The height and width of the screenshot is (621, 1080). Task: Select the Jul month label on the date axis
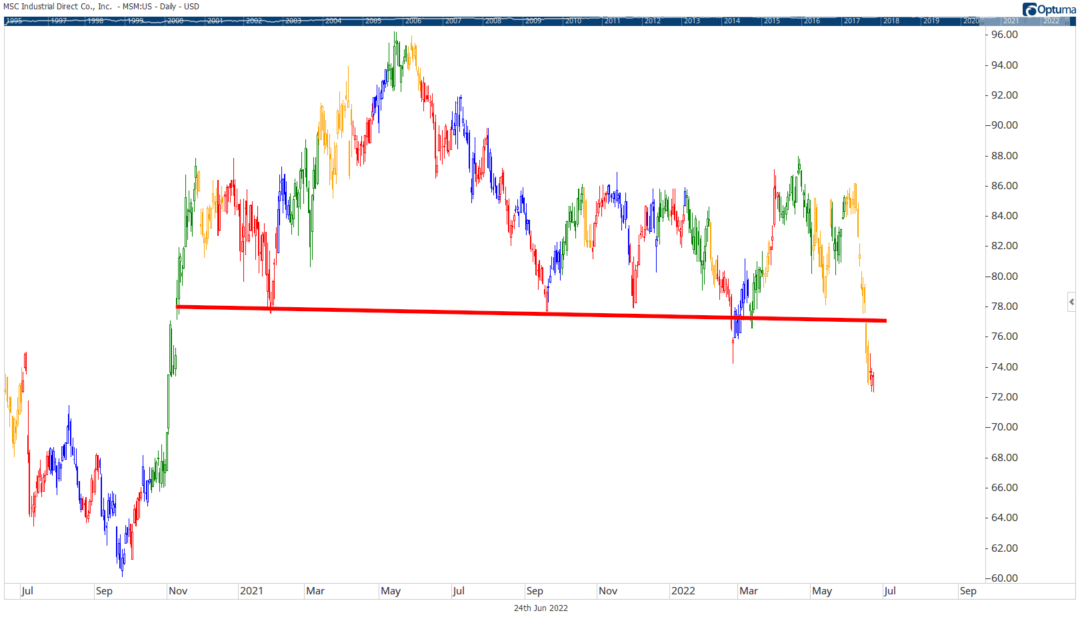pyautogui.click(x=26, y=591)
